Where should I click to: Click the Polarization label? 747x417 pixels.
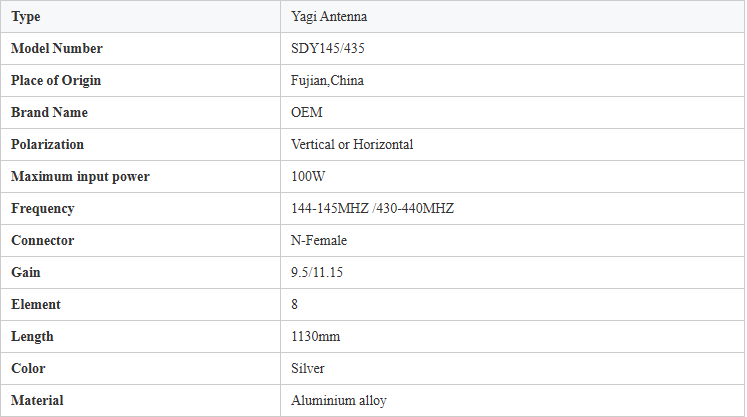47,144
